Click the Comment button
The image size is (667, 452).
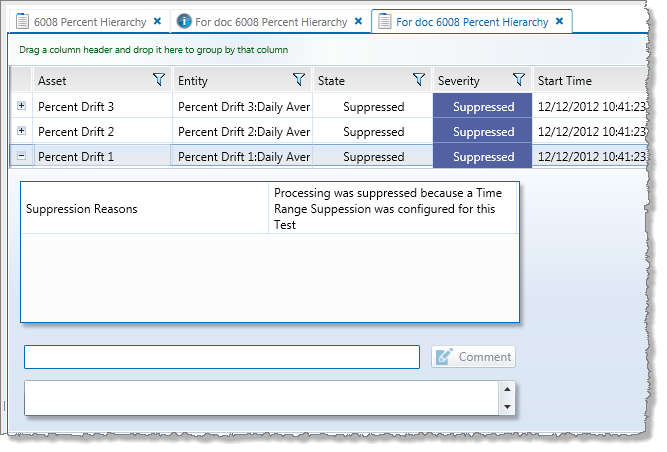(x=474, y=357)
